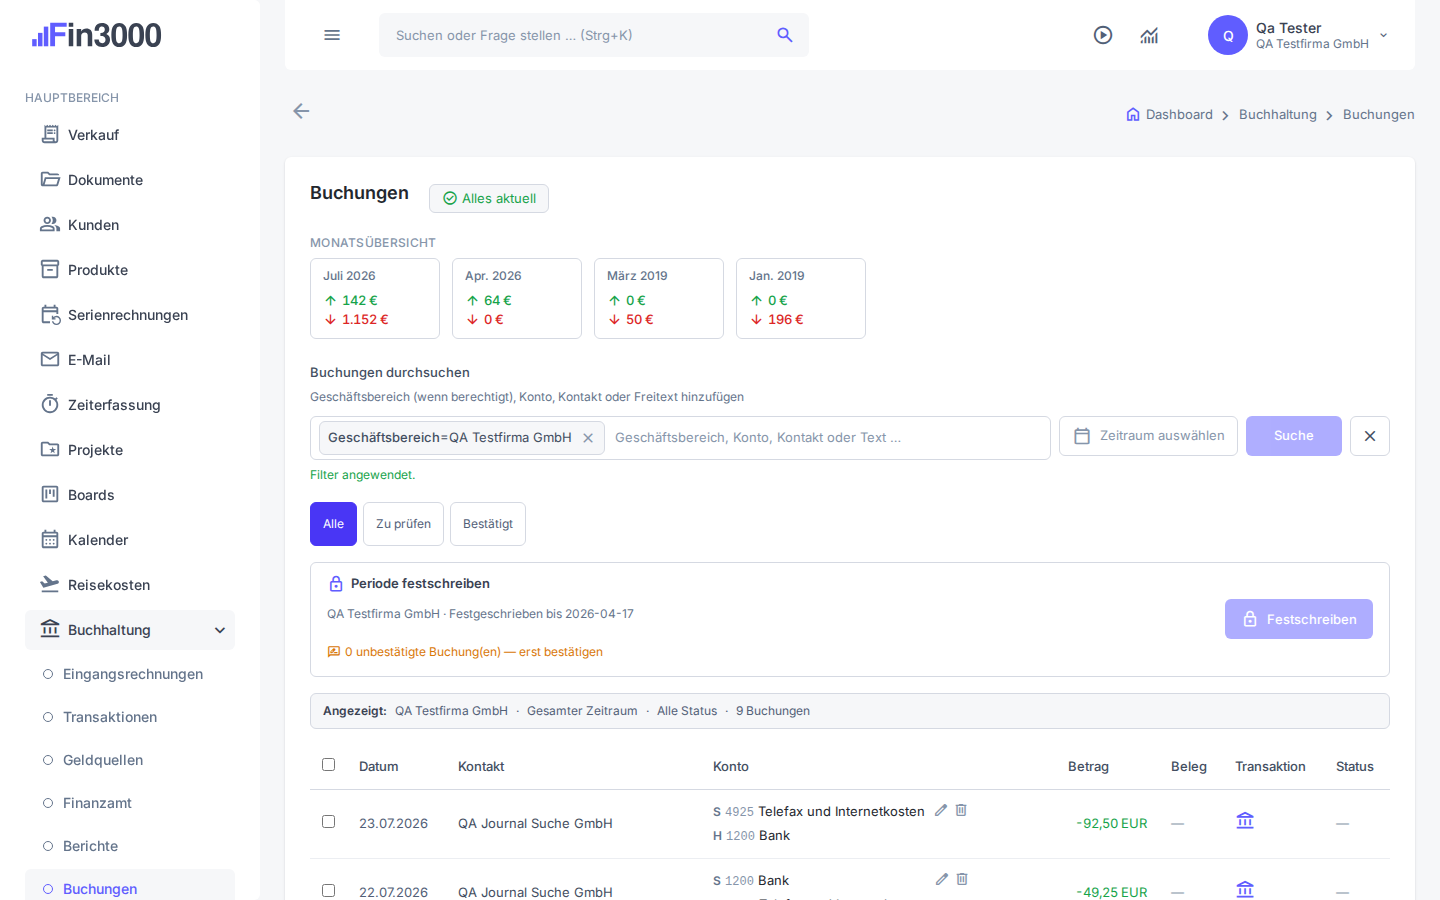
Task: Click the play circle icon in header
Action: click(1103, 35)
